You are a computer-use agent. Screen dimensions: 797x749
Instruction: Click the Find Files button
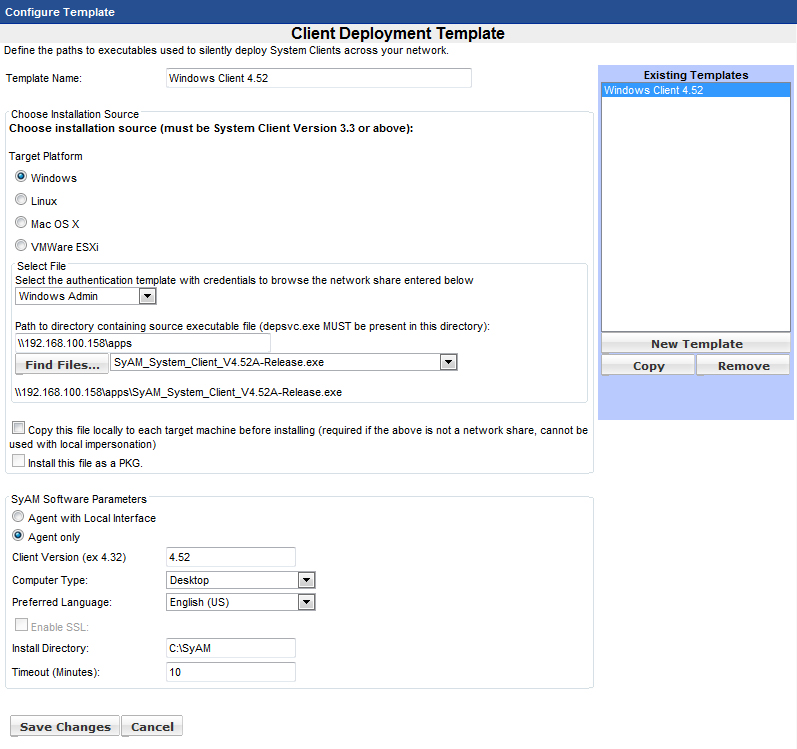(63, 365)
